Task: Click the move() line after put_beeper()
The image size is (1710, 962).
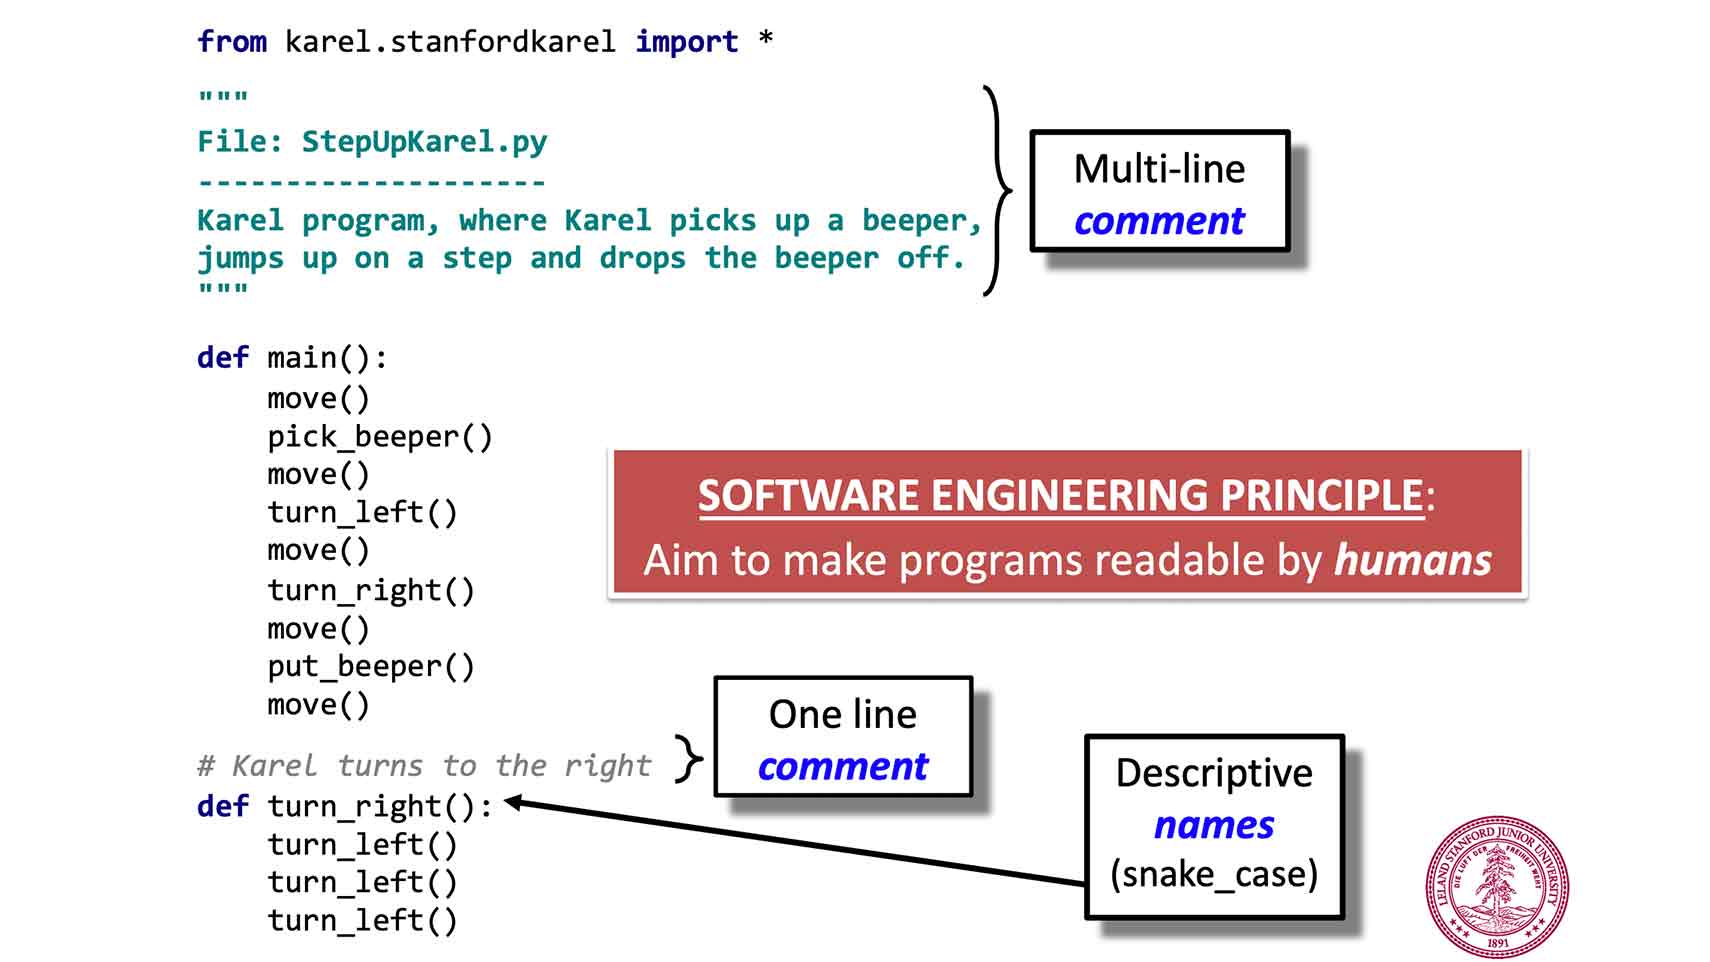Action: 318,705
